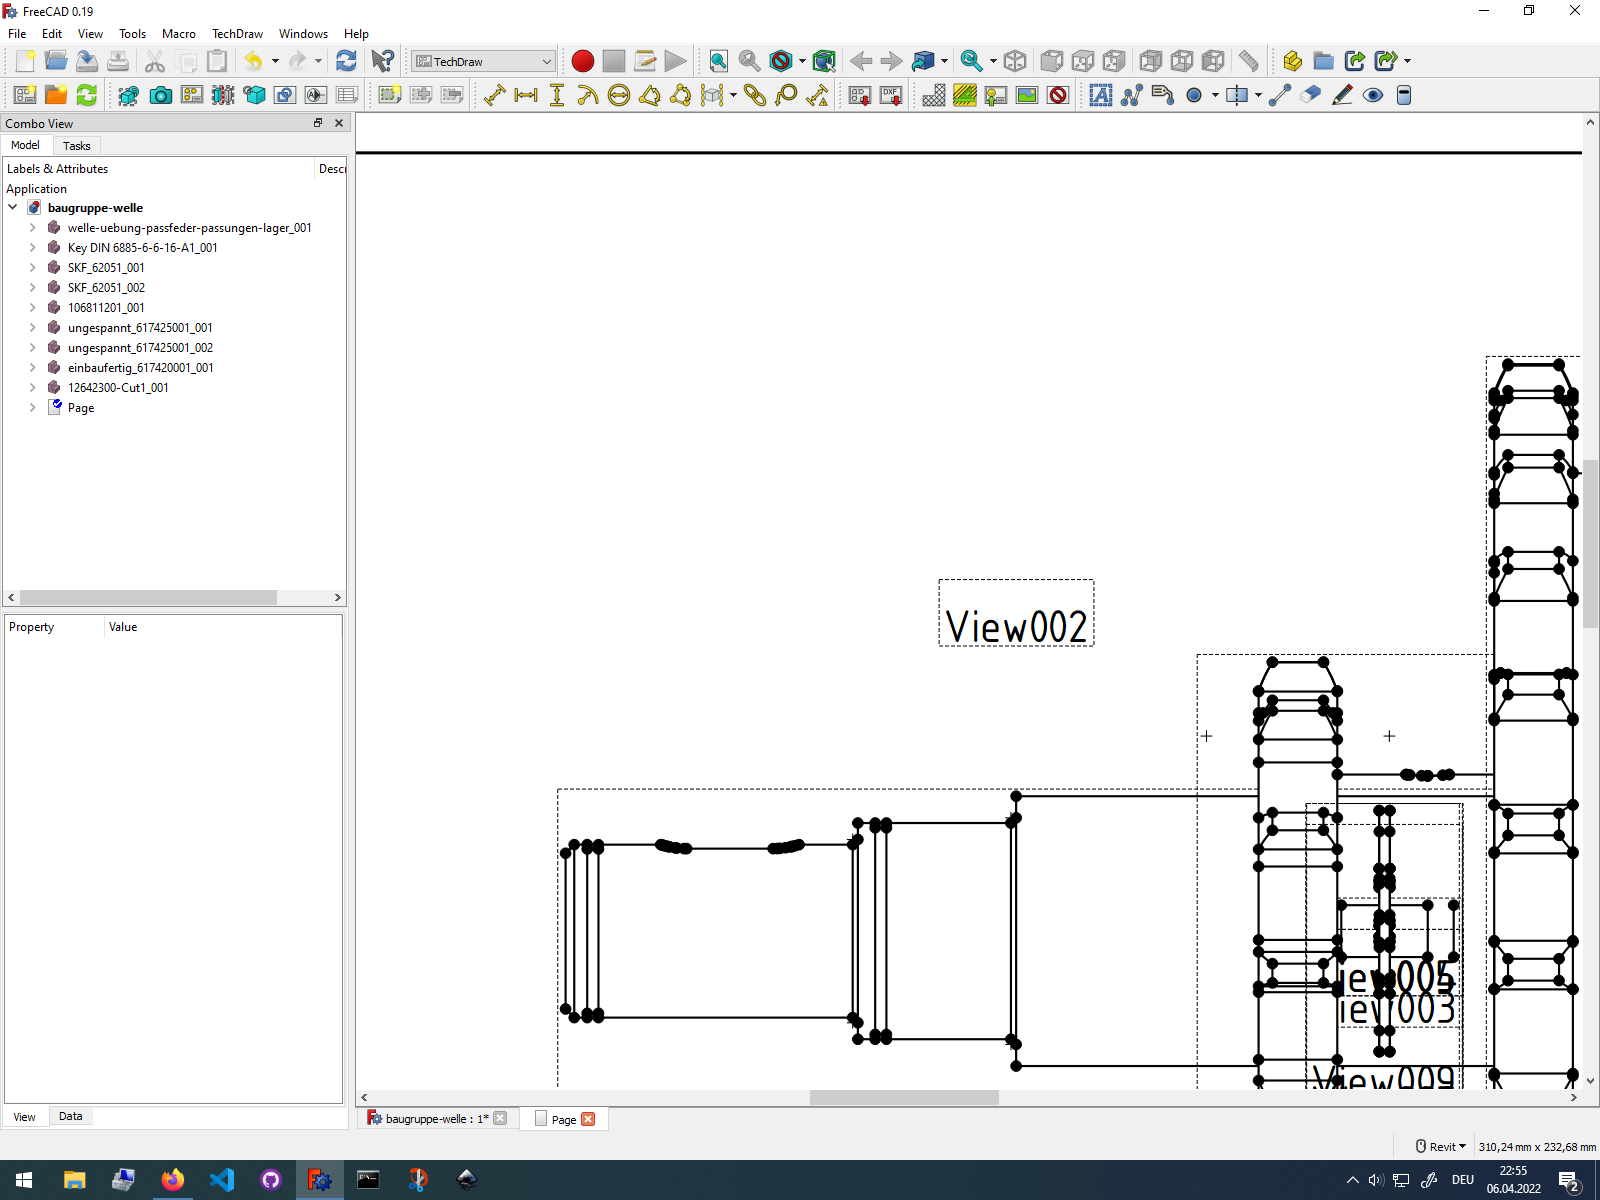
Task: Toggle view frames visibility on the page
Action: coord(1057,95)
